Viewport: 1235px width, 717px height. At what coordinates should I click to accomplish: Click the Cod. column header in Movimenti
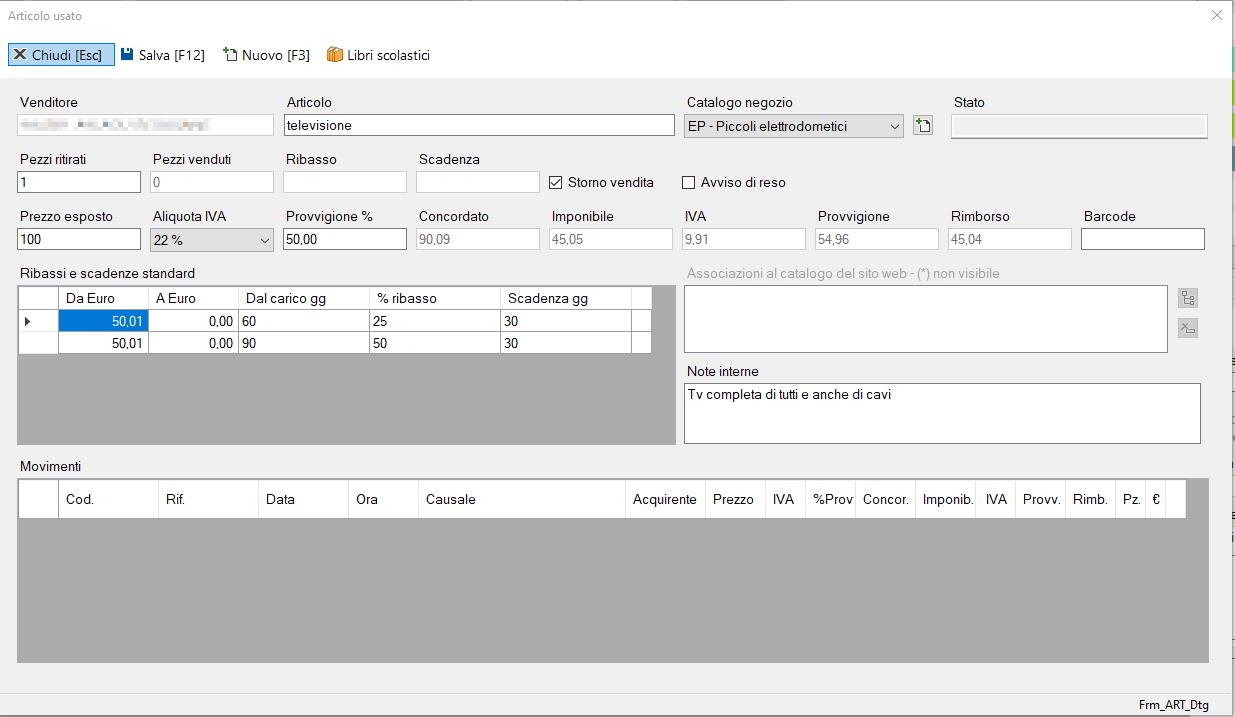(108, 499)
